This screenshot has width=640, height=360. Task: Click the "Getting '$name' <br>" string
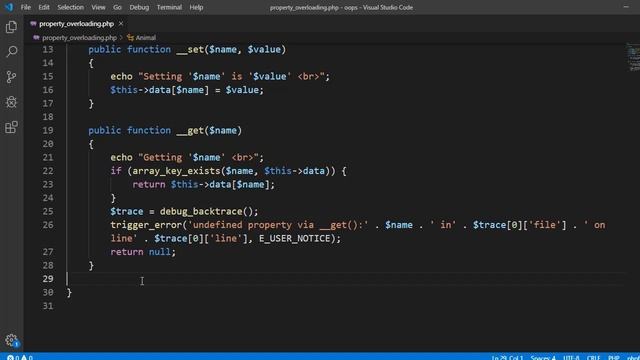pyautogui.click(x=198, y=158)
